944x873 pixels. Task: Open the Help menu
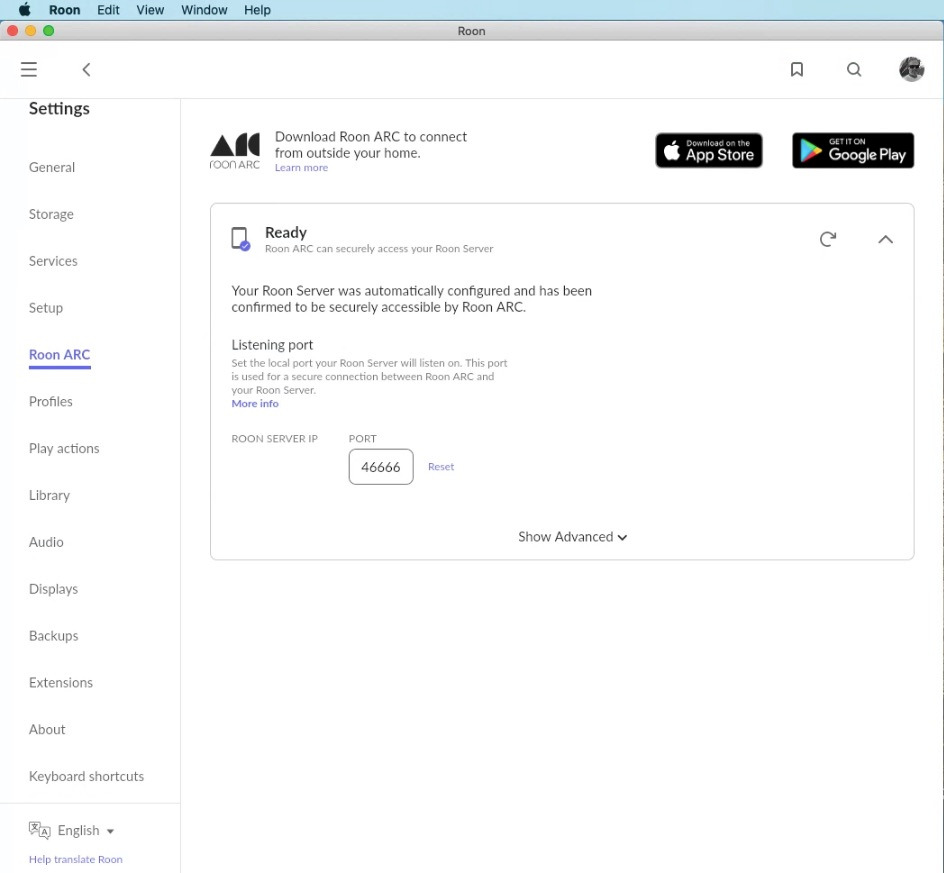pos(257,10)
